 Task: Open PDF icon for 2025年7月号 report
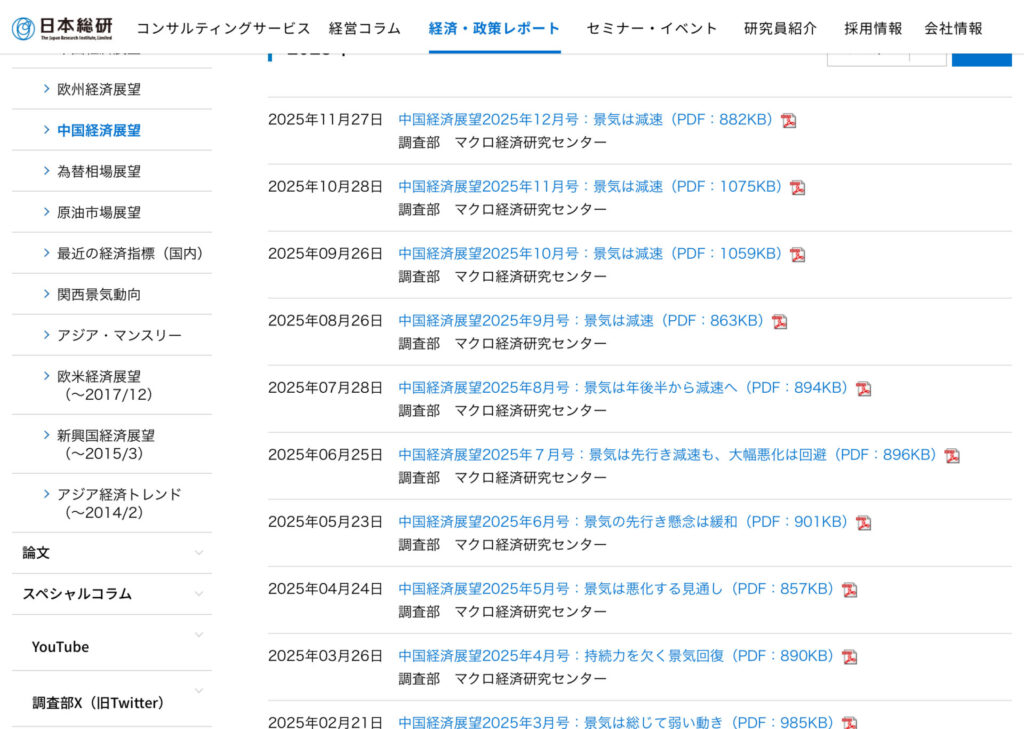pos(952,456)
